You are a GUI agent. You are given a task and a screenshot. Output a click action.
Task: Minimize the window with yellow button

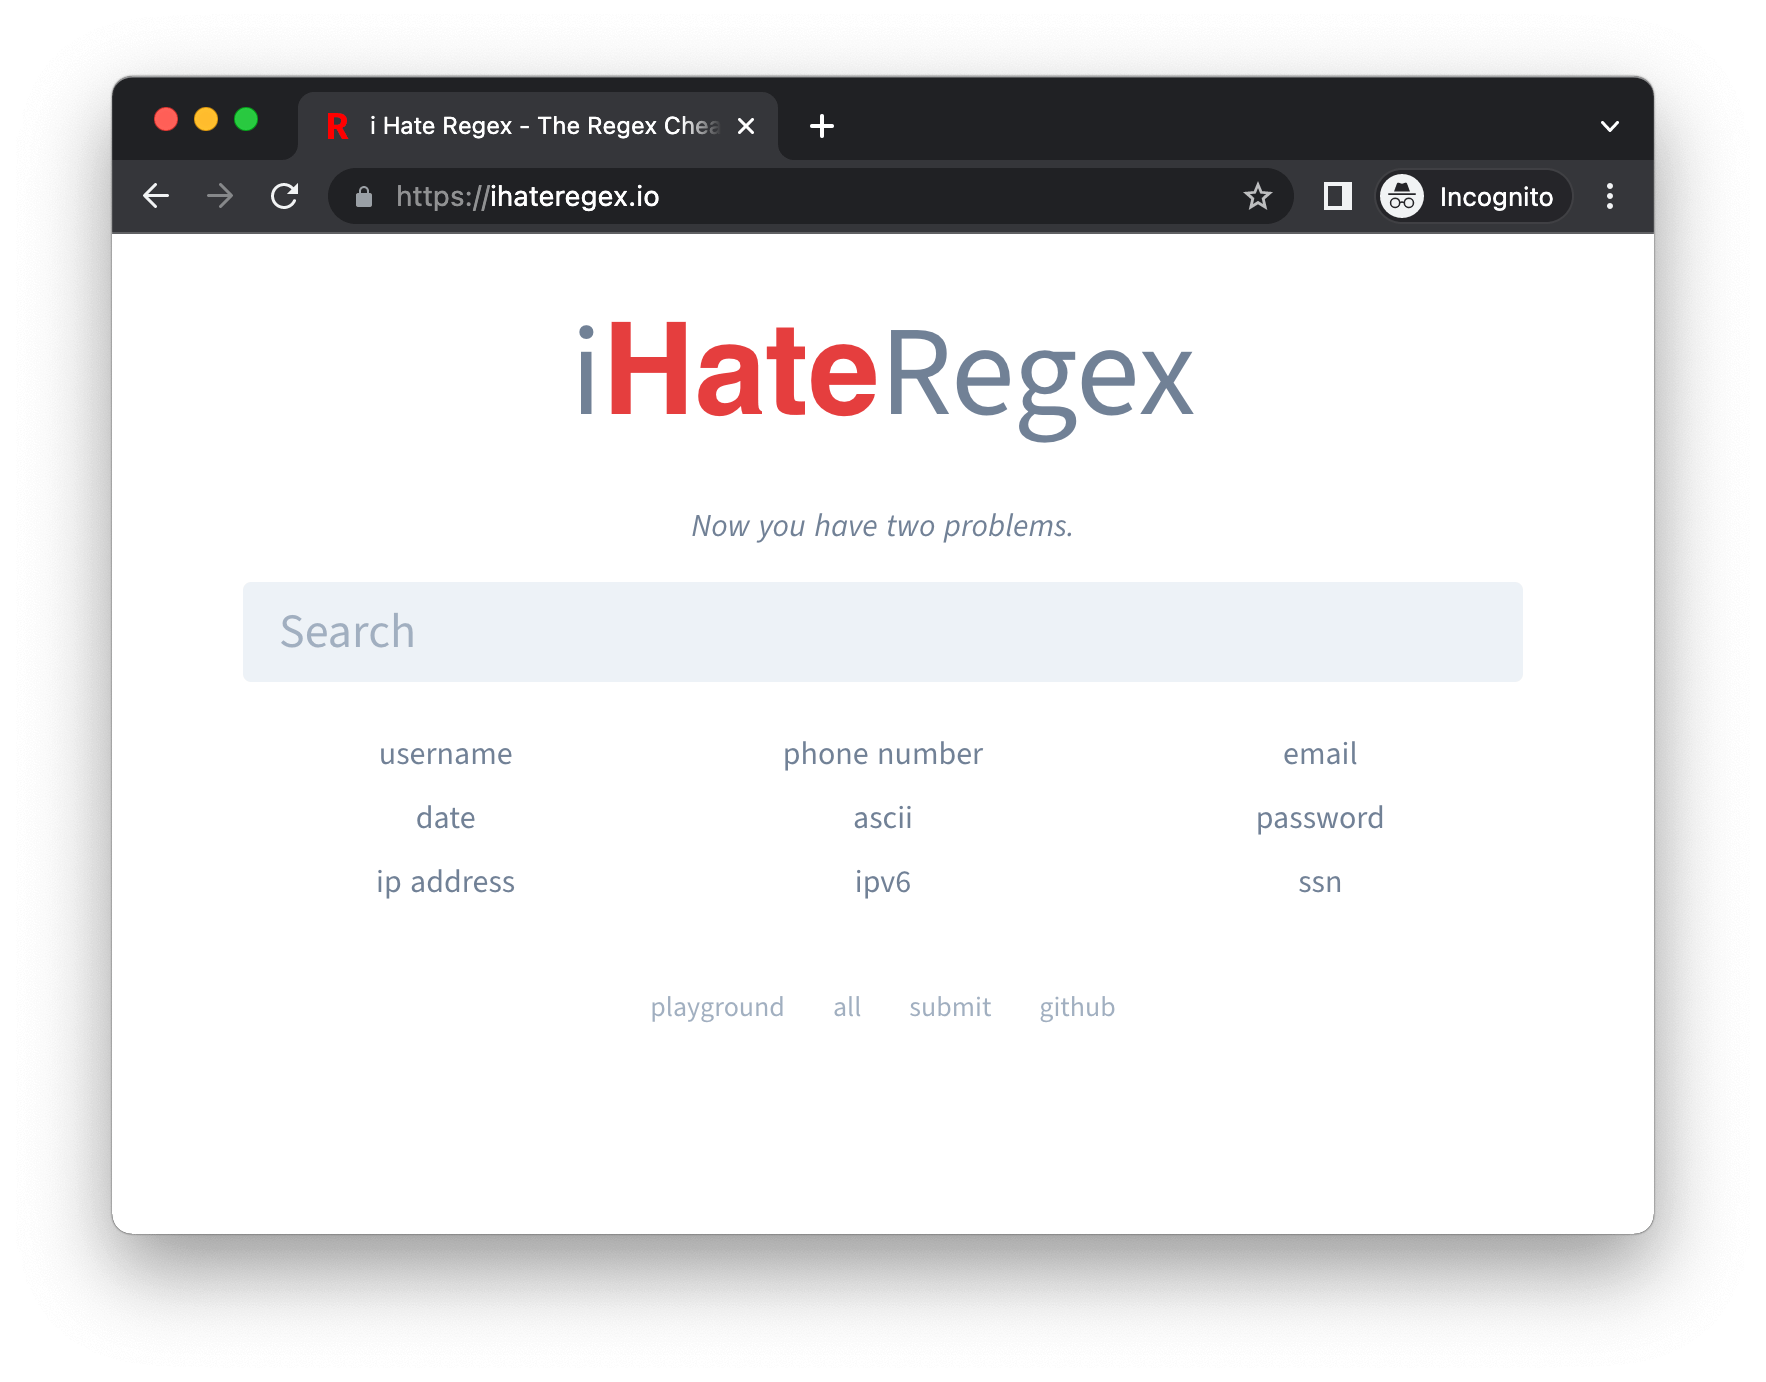(x=206, y=120)
